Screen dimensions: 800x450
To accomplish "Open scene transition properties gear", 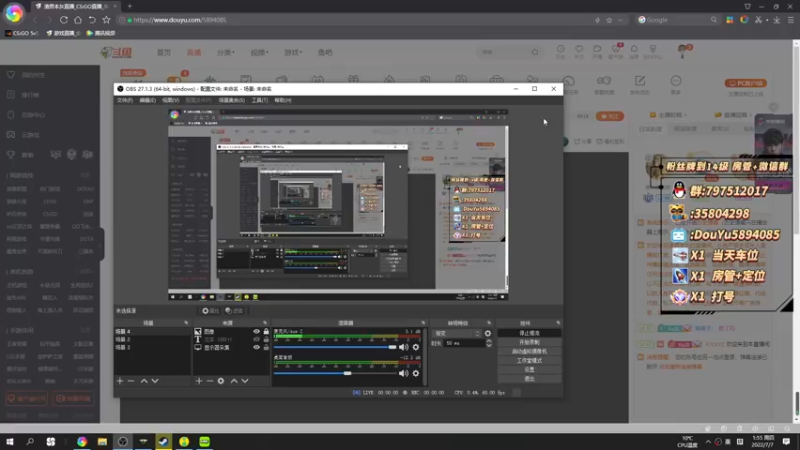I will coord(488,333).
